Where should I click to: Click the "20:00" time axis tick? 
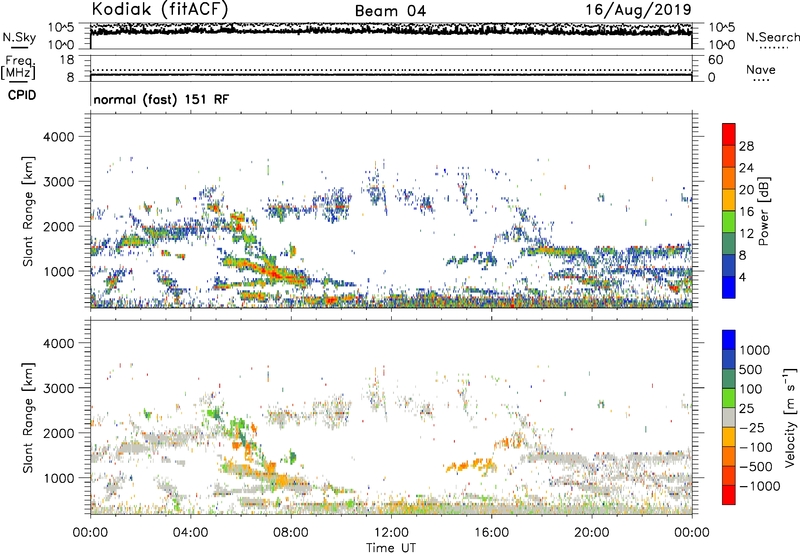[592, 533]
